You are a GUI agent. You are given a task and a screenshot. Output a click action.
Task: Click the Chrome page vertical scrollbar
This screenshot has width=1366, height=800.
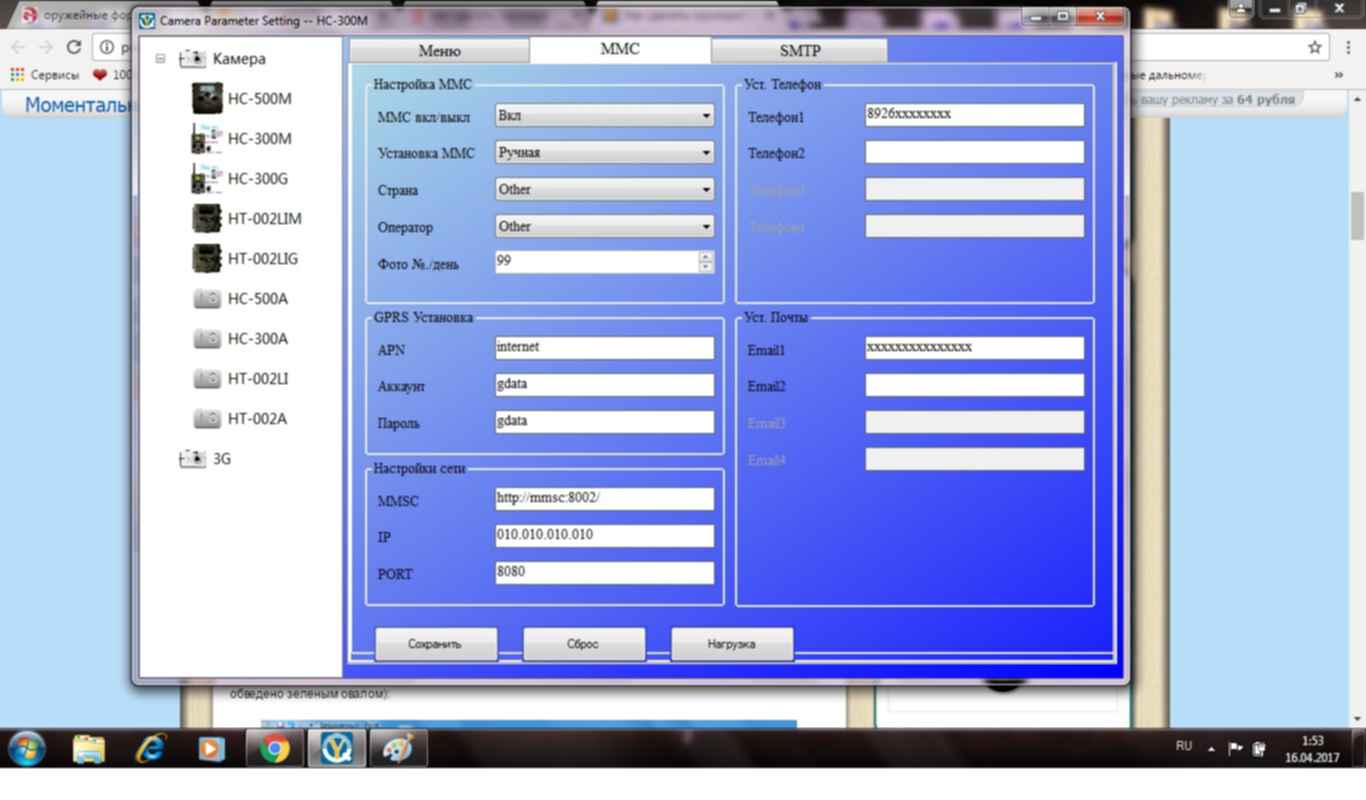tap(1357, 215)
